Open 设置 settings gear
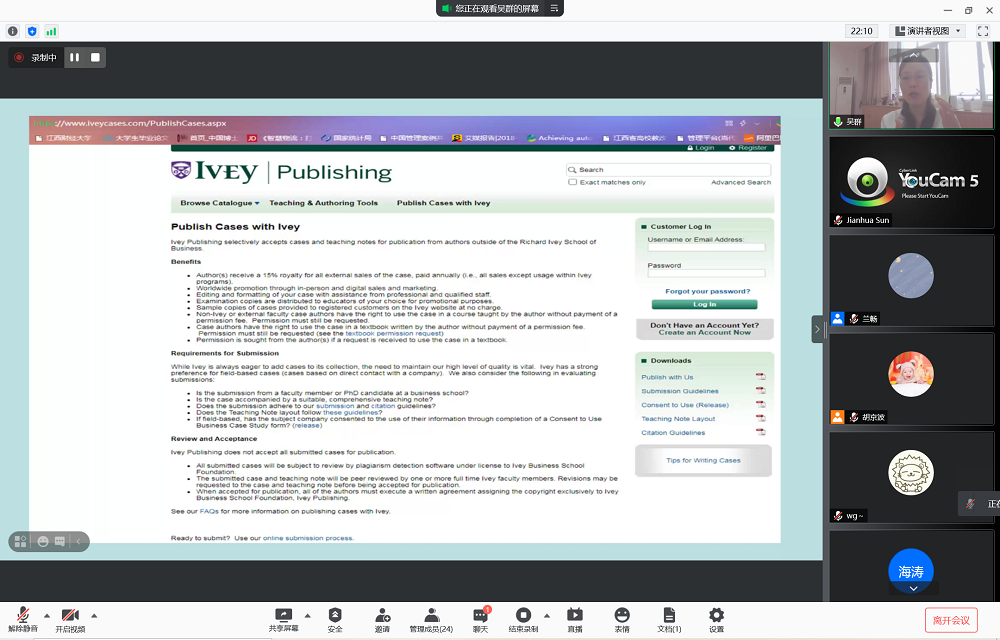Screen dimensions: 1000x640 [716, 619]
